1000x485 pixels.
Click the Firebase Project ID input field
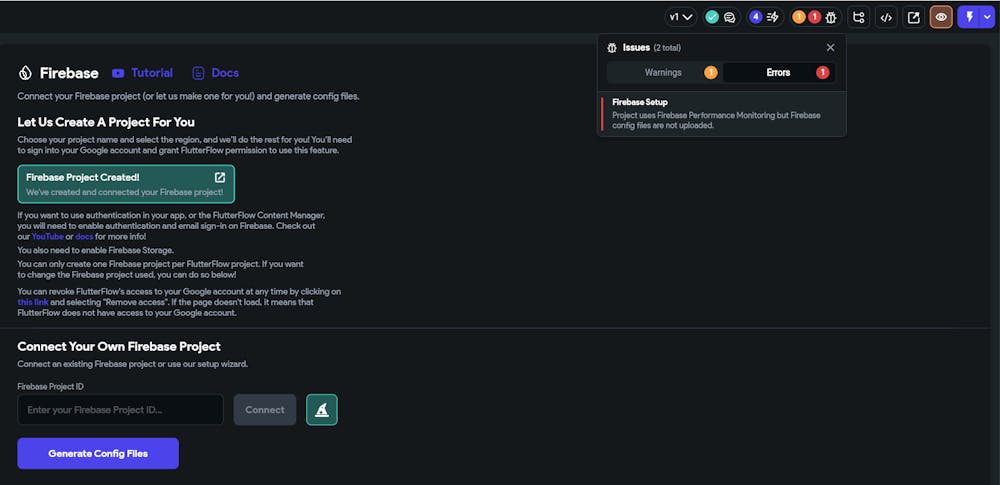click(x=120, y=410)
